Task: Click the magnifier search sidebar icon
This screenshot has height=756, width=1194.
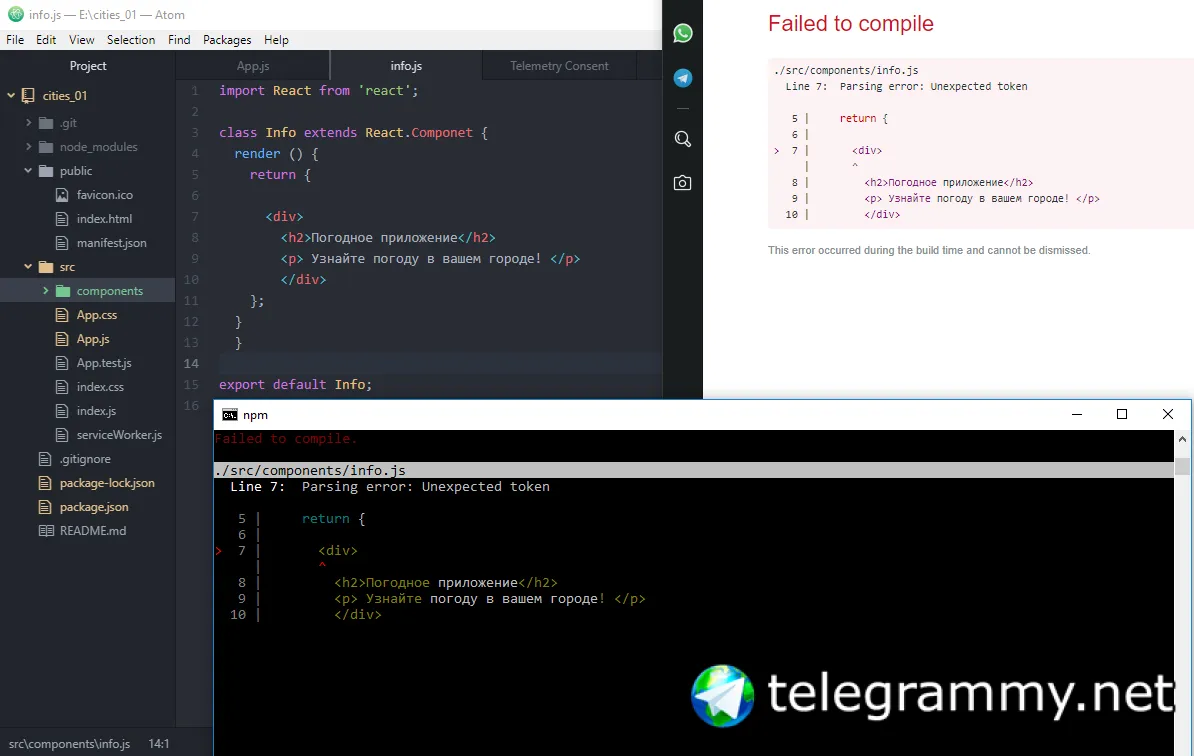Action: [682, 139]
